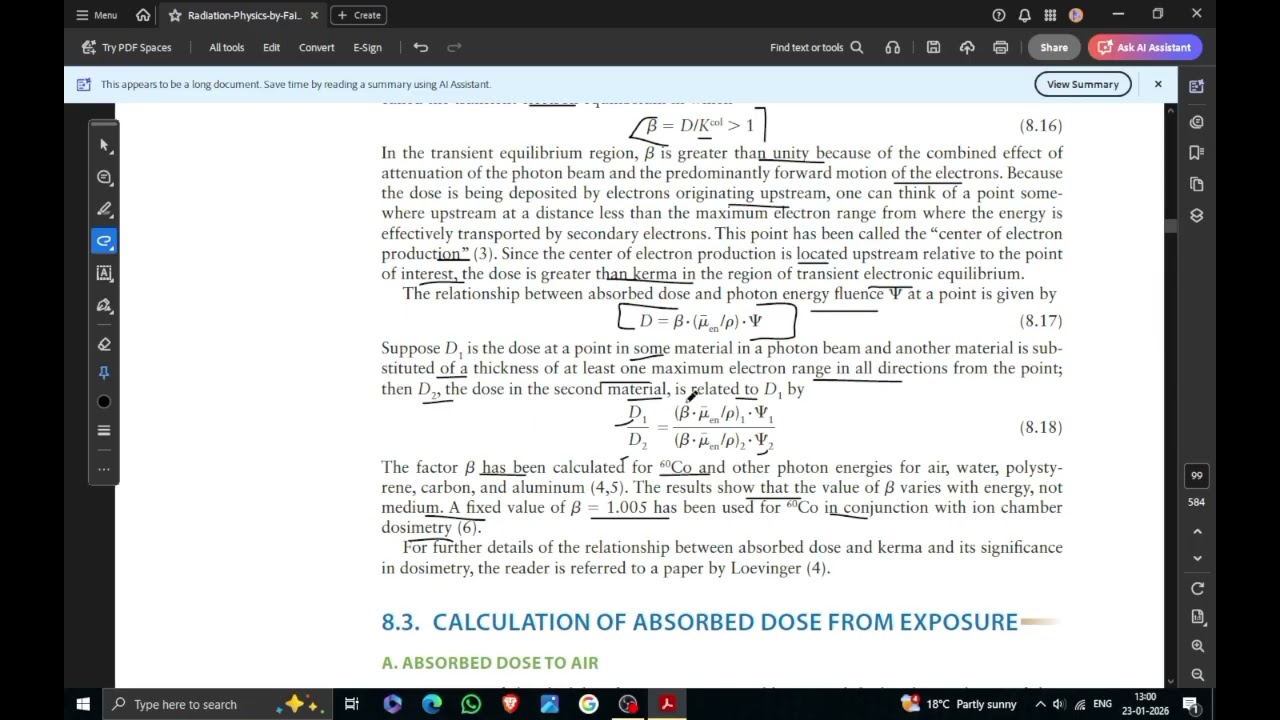Save the document with the disk icon

click(933, 47)
